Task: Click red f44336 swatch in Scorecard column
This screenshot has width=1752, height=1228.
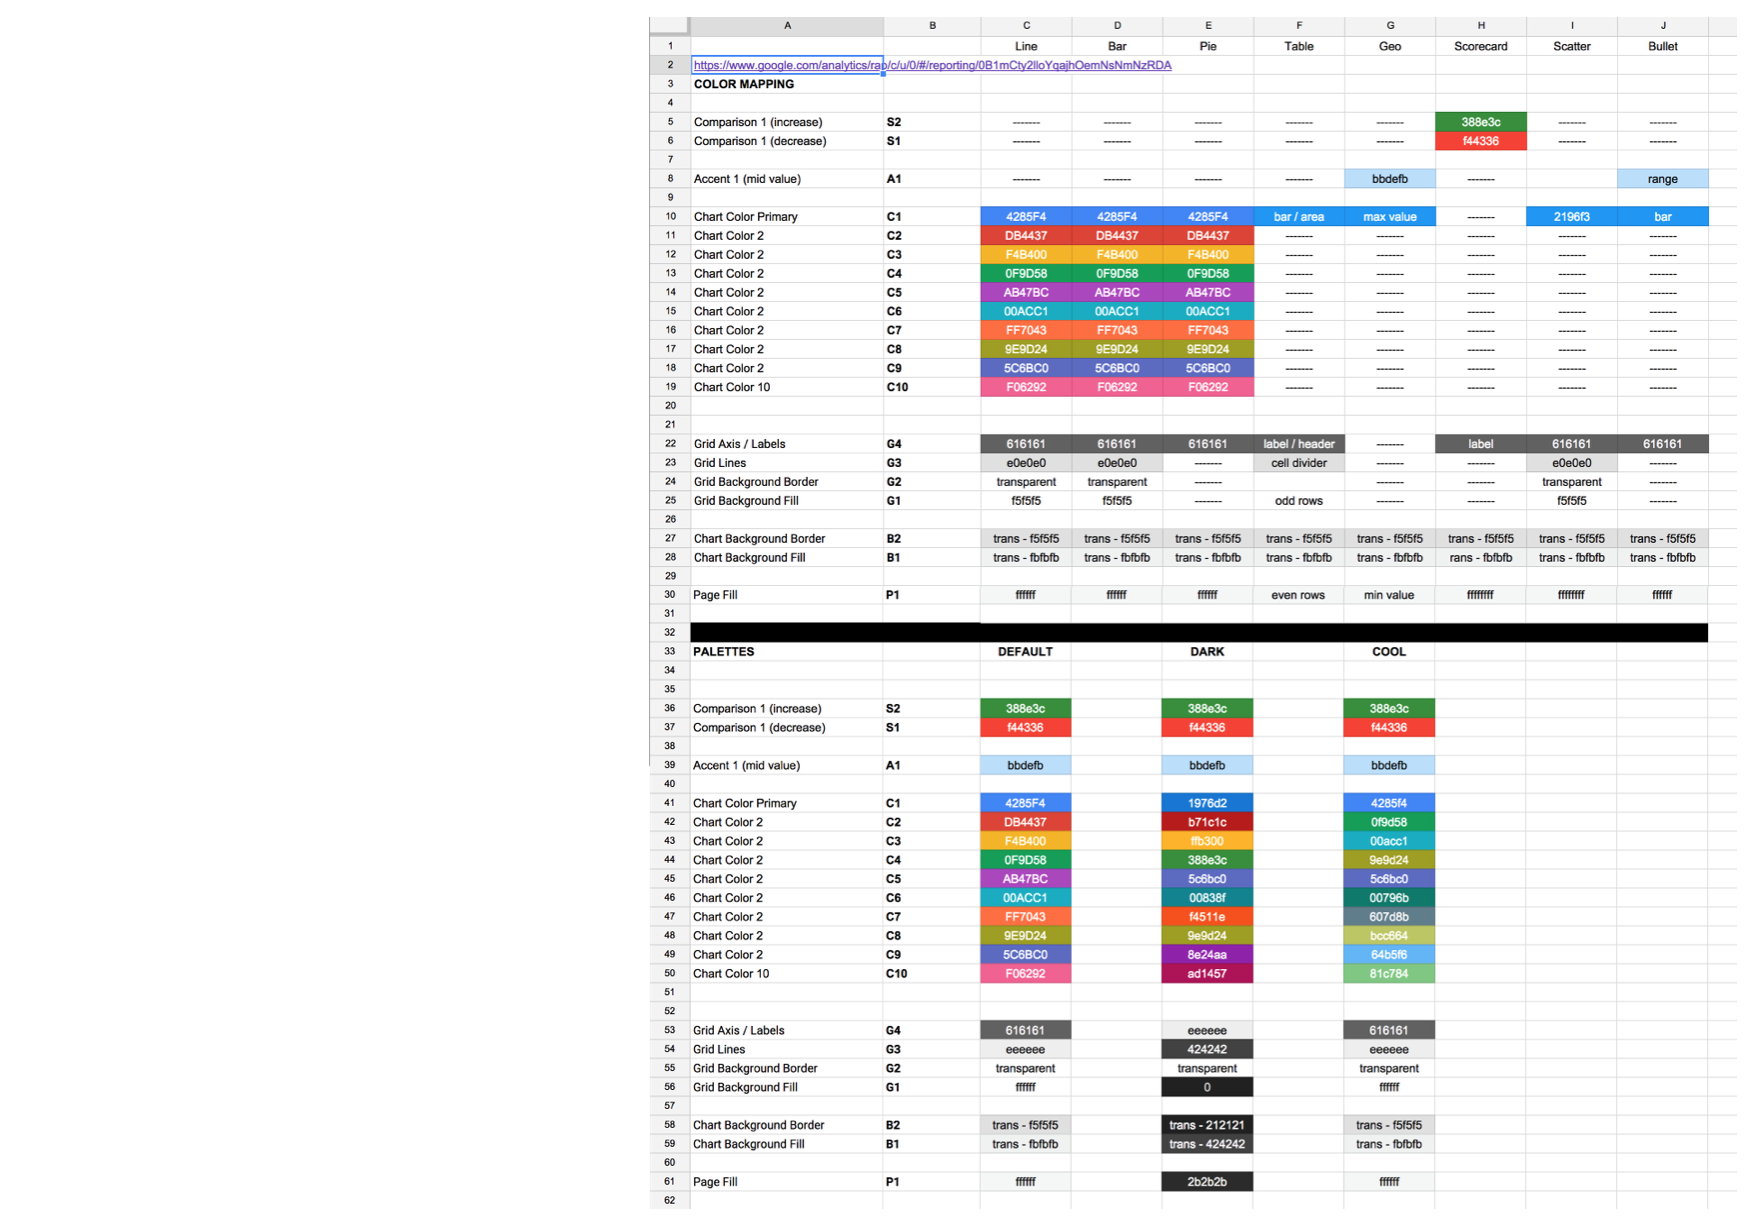Action: [x=1481, y=141]
